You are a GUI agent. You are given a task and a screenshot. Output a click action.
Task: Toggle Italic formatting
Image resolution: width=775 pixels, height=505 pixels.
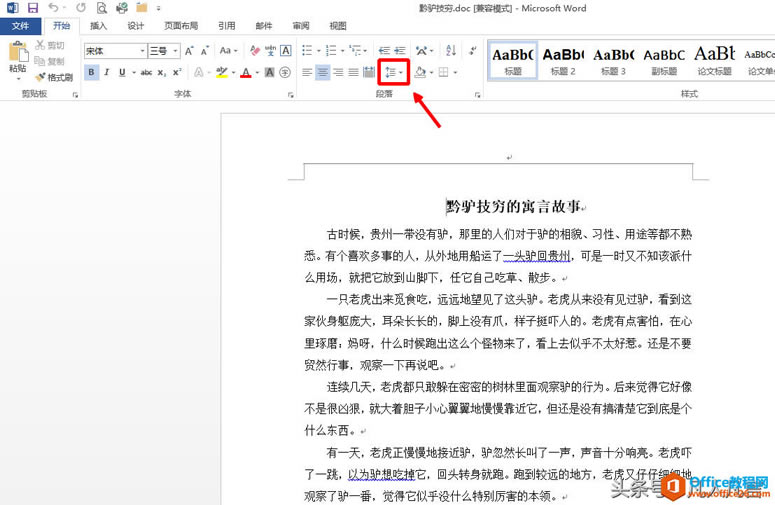(106, 72)
